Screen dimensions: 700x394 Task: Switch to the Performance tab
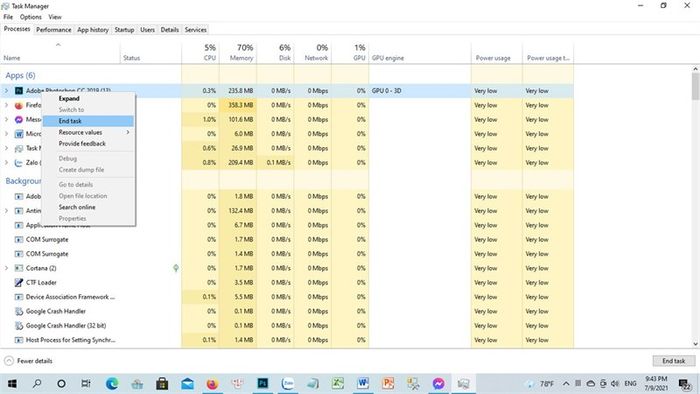(54, 29)
